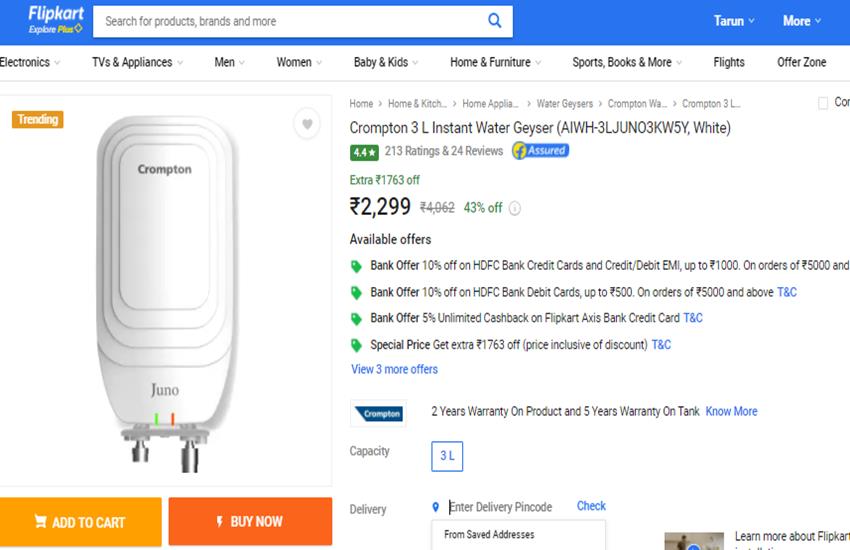This screenshot has height=550, width=850.
Task: Expand the TVs & Appliances menu
Action: [x=137, y=62]
